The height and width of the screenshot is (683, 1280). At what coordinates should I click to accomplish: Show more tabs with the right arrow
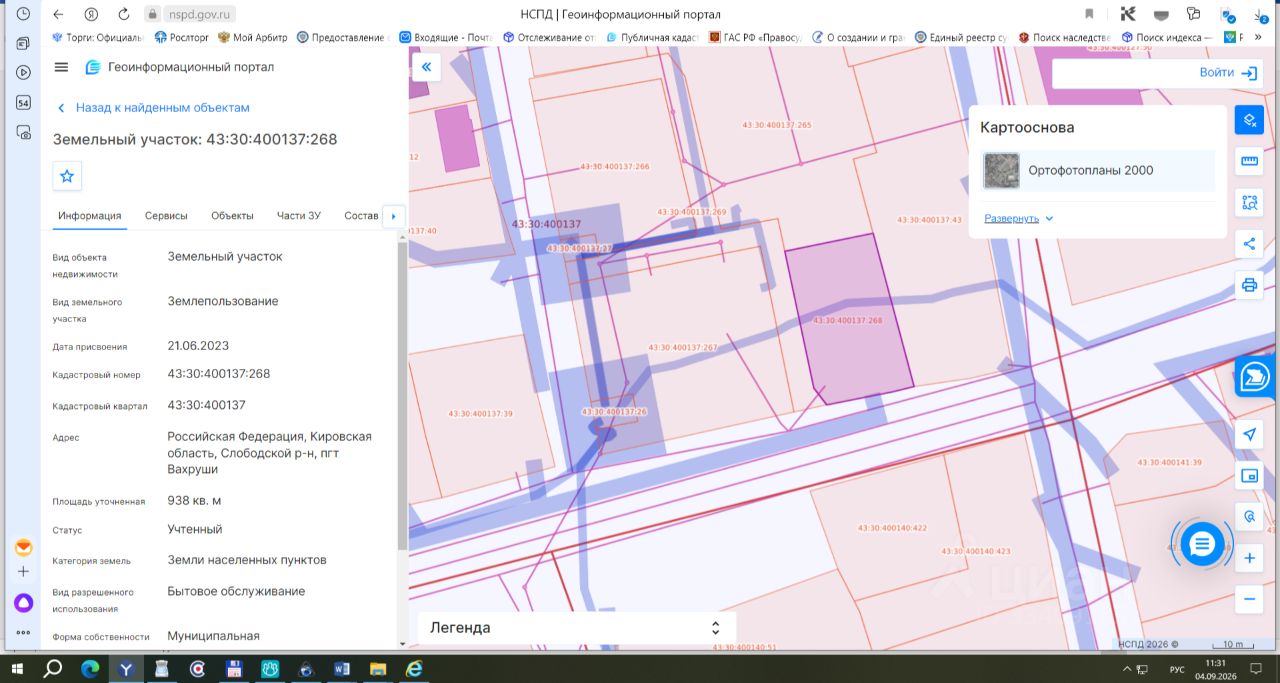click(394, 216)
